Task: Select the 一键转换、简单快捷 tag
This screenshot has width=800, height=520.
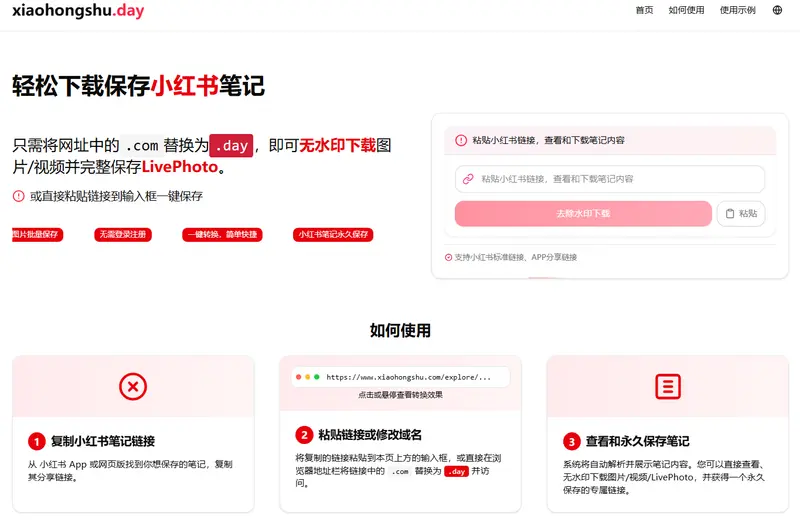Action: tap(222, 234)
